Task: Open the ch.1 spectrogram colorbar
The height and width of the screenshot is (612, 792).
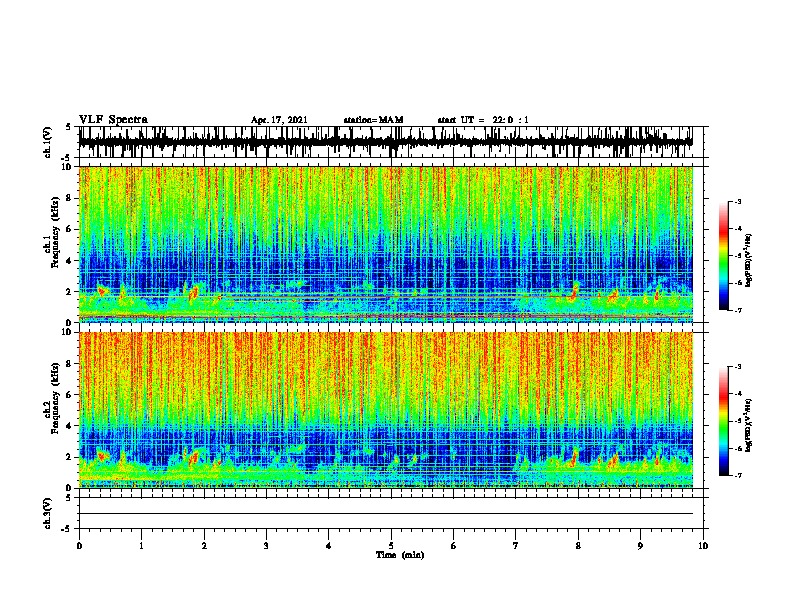Action: click(x=723, y=256)
